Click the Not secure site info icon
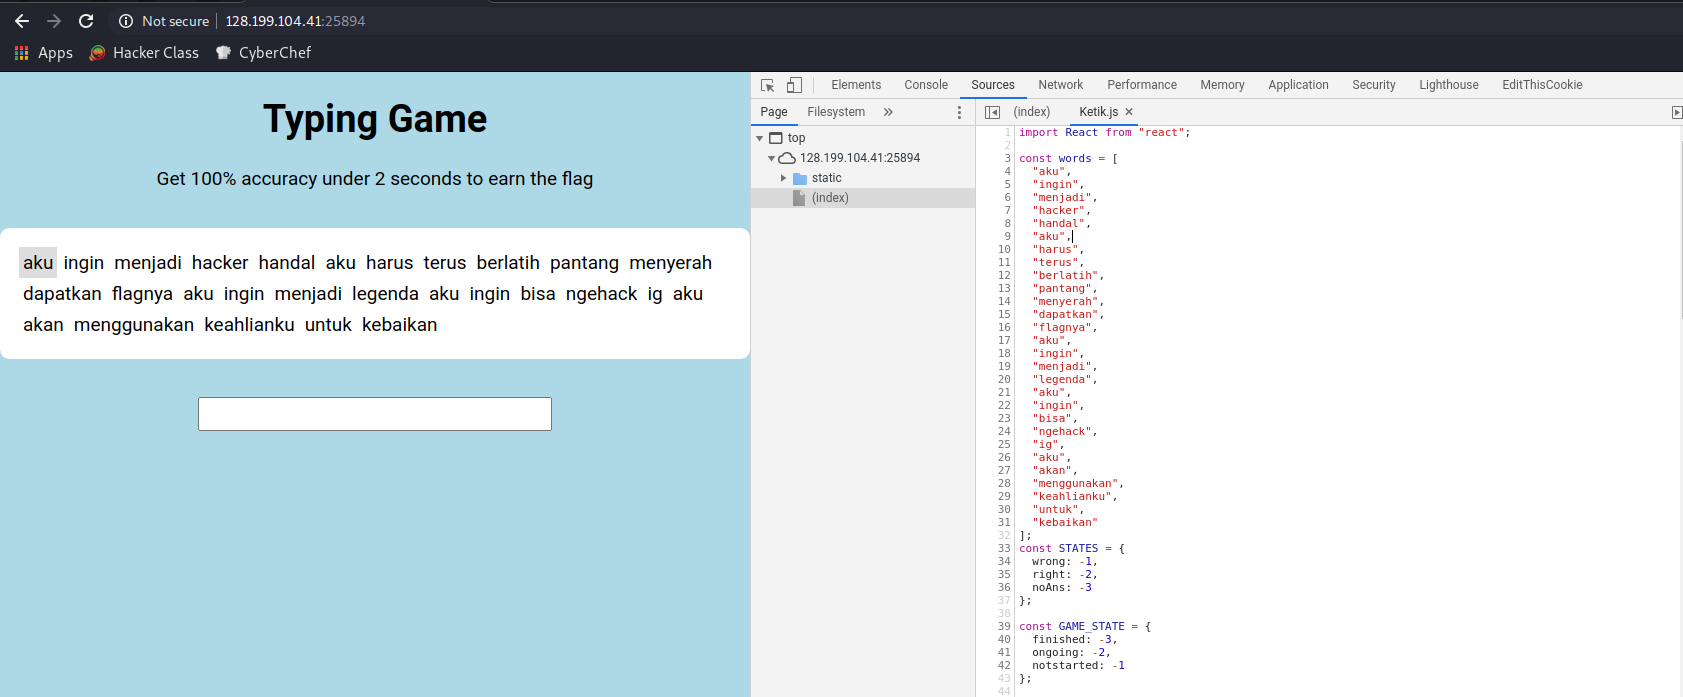This screenshot has width=1683, height=697. tap(126, 21)
